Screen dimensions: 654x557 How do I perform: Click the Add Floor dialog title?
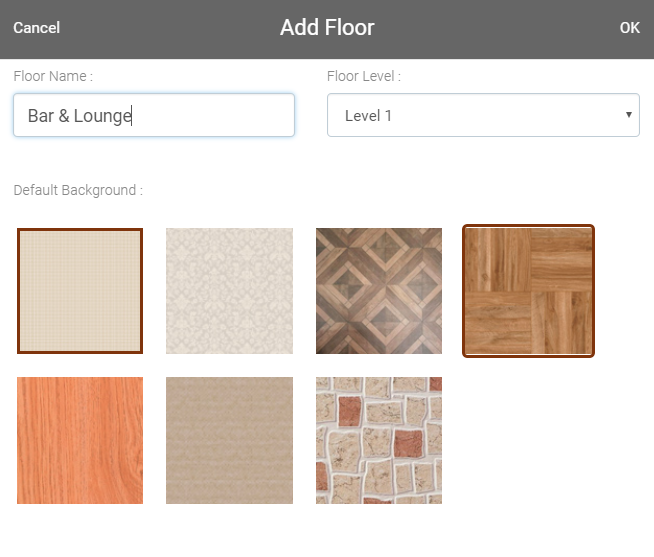click(x=327, y=28)
